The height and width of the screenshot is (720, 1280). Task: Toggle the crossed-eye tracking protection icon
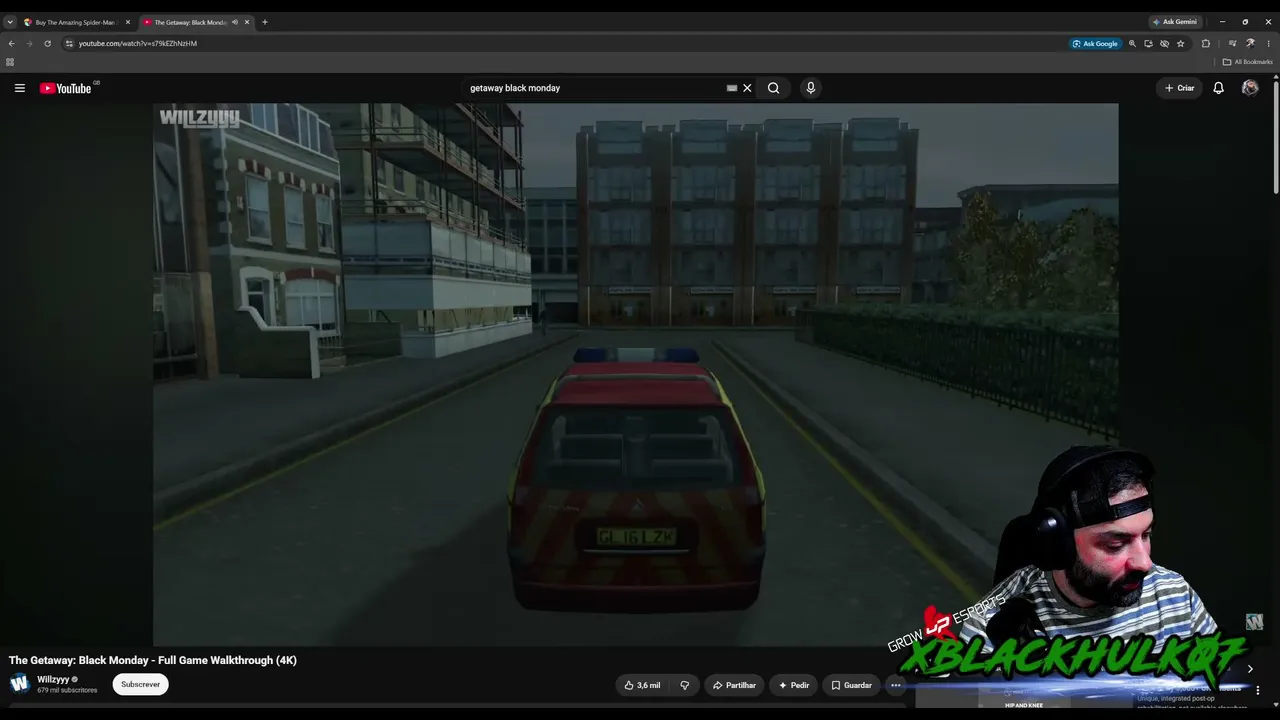(x=1164, y=44)
